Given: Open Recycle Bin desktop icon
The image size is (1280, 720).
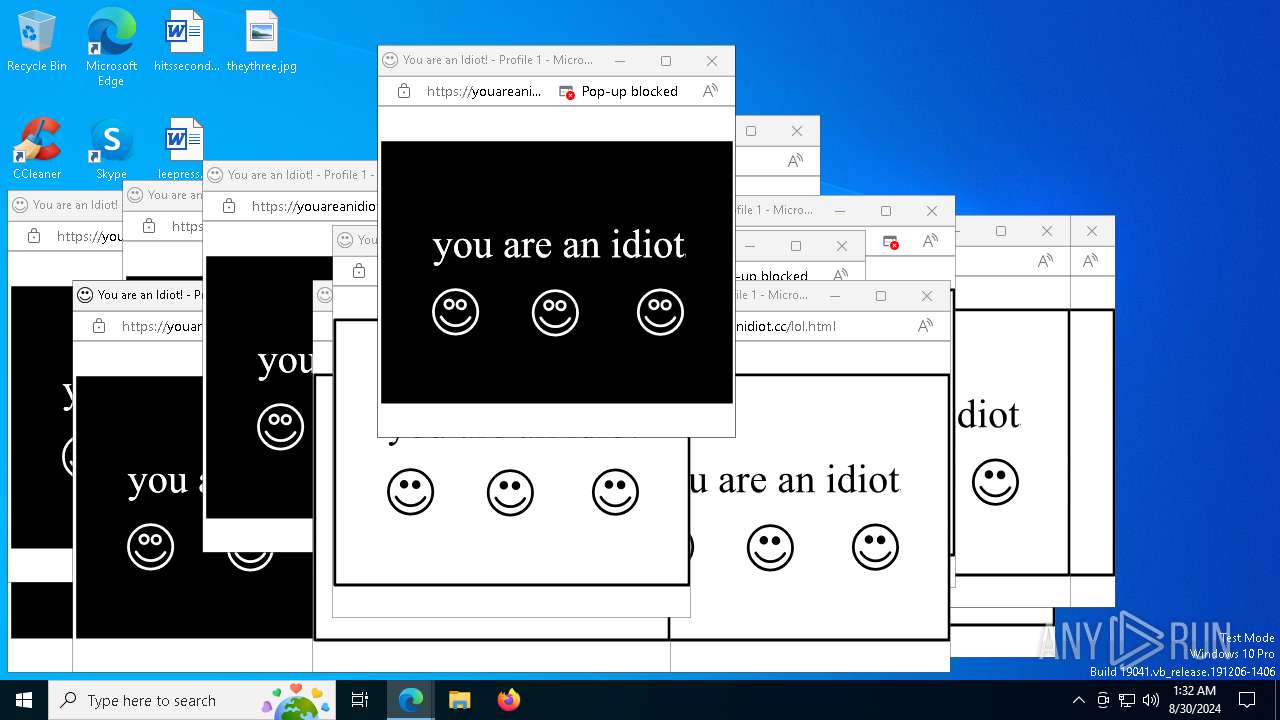Looking at the screenshot, I should point(37,41).
